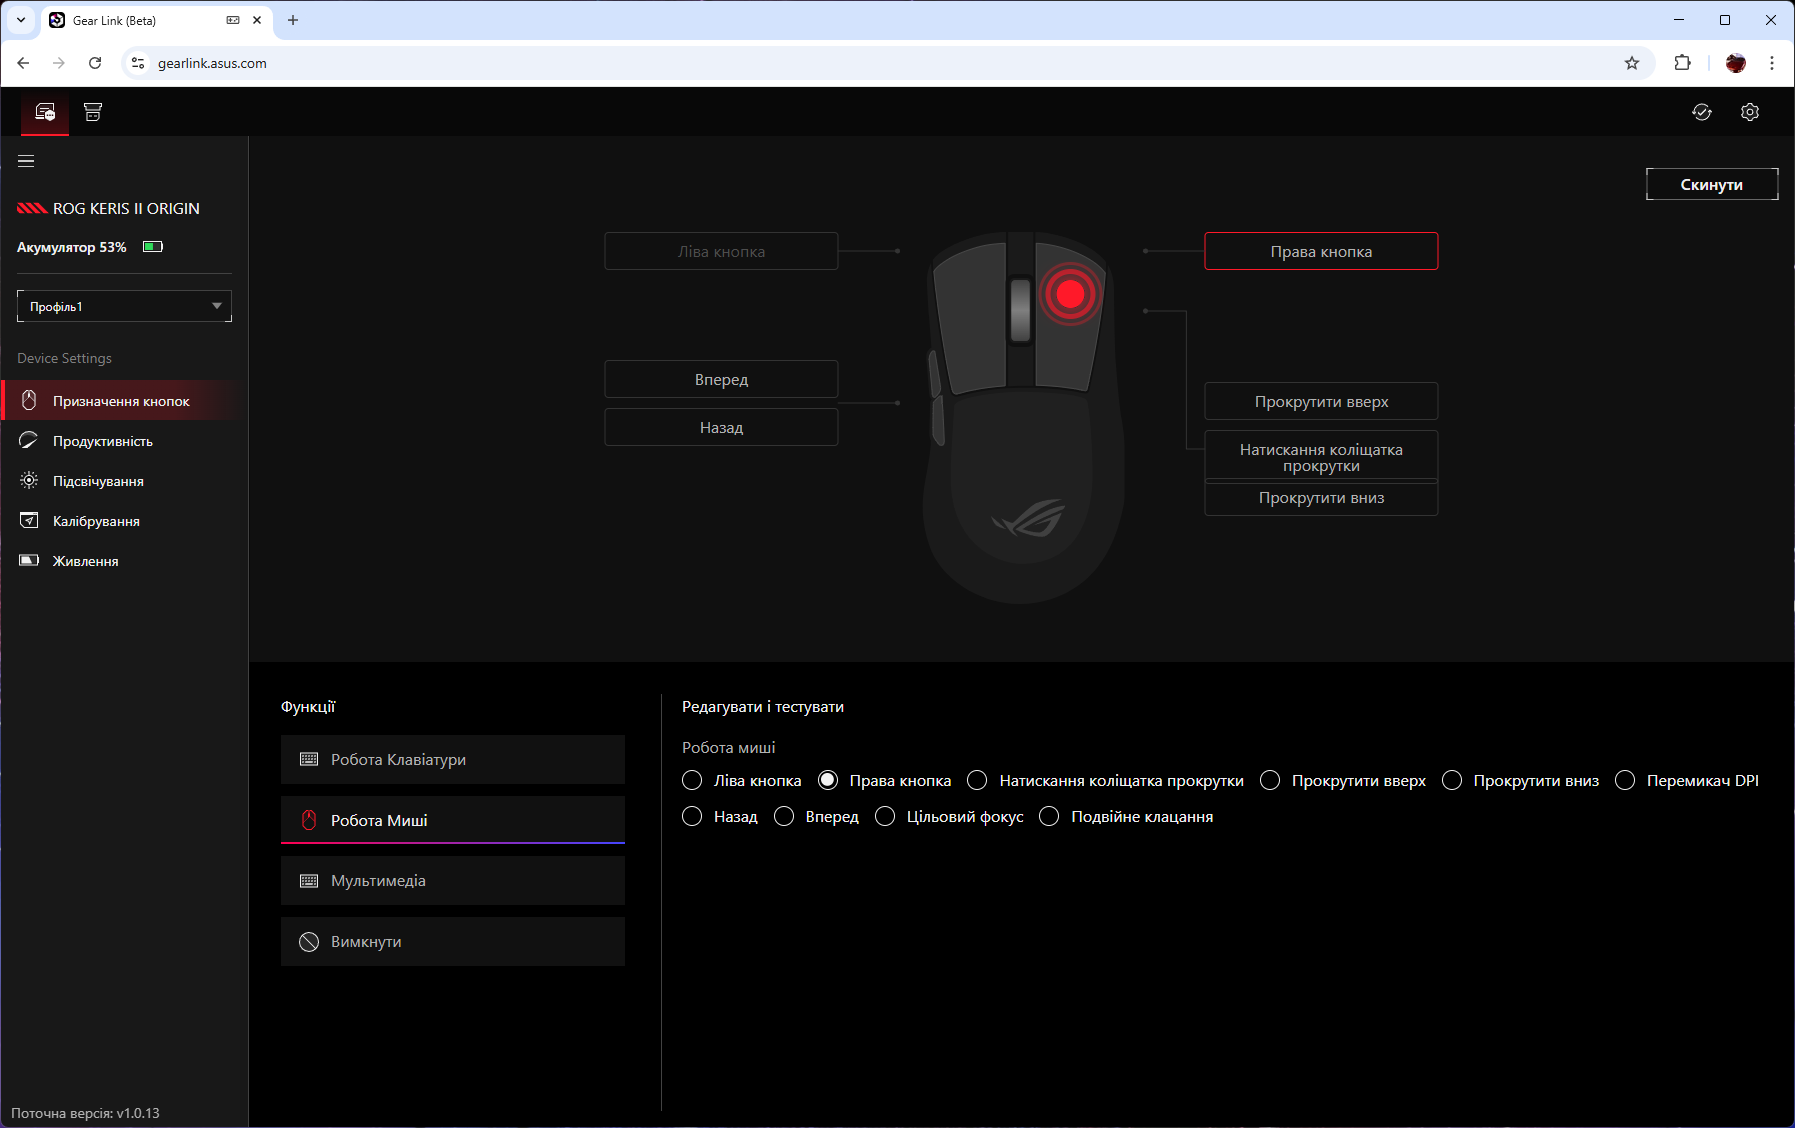Open Призначення кнопок section
This screenshot has height=1128, width=1795.
[x=124, y=401]
